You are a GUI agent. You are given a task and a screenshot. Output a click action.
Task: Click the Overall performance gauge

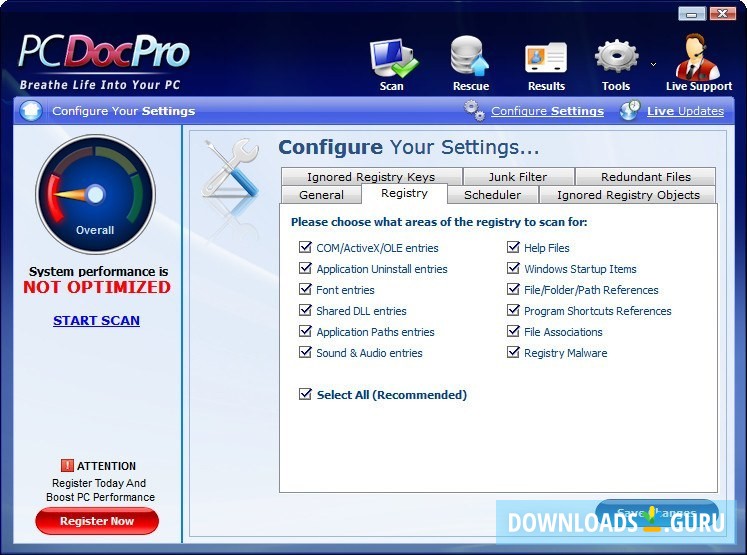pyautogui.click(x=95, y=194)
